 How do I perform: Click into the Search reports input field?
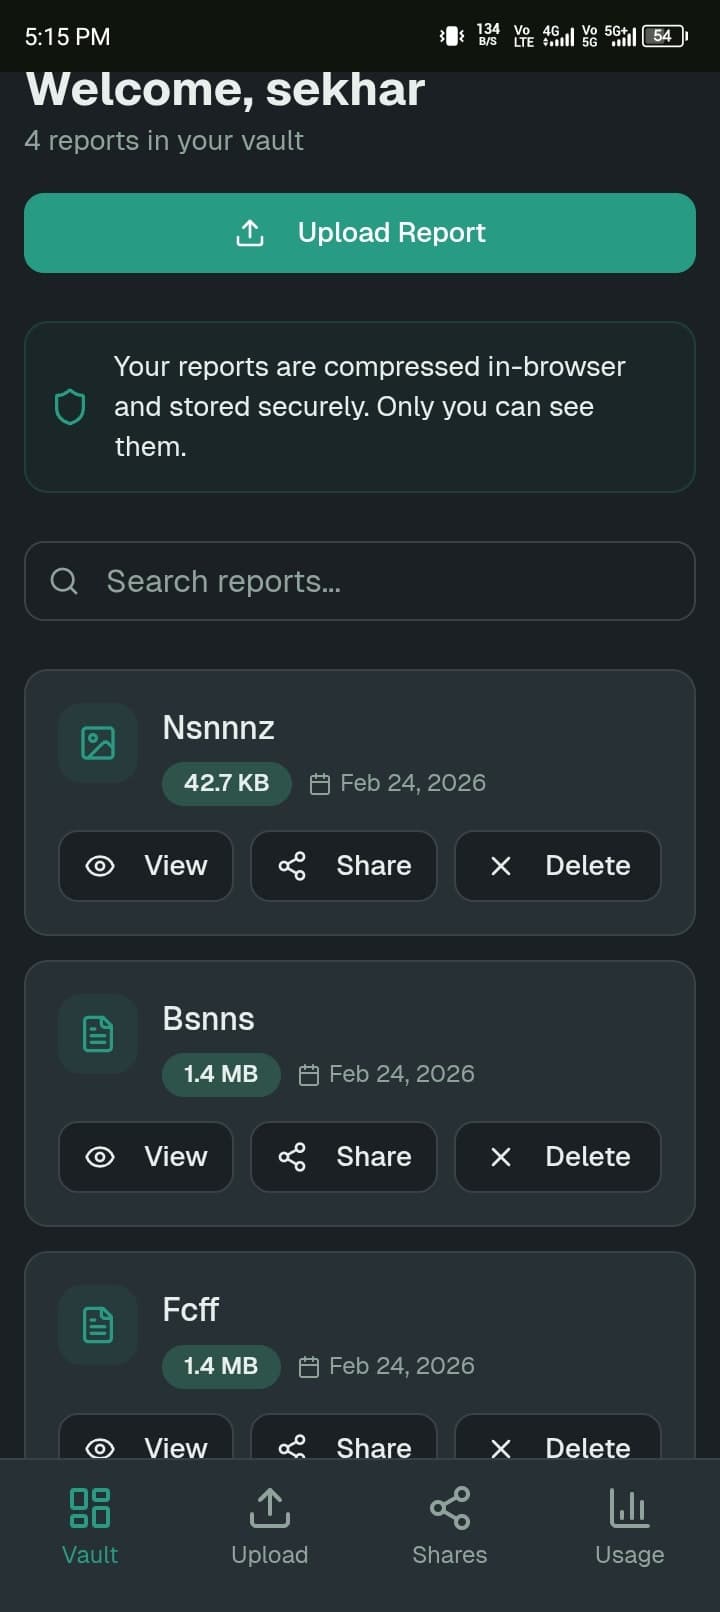[360, 580]
